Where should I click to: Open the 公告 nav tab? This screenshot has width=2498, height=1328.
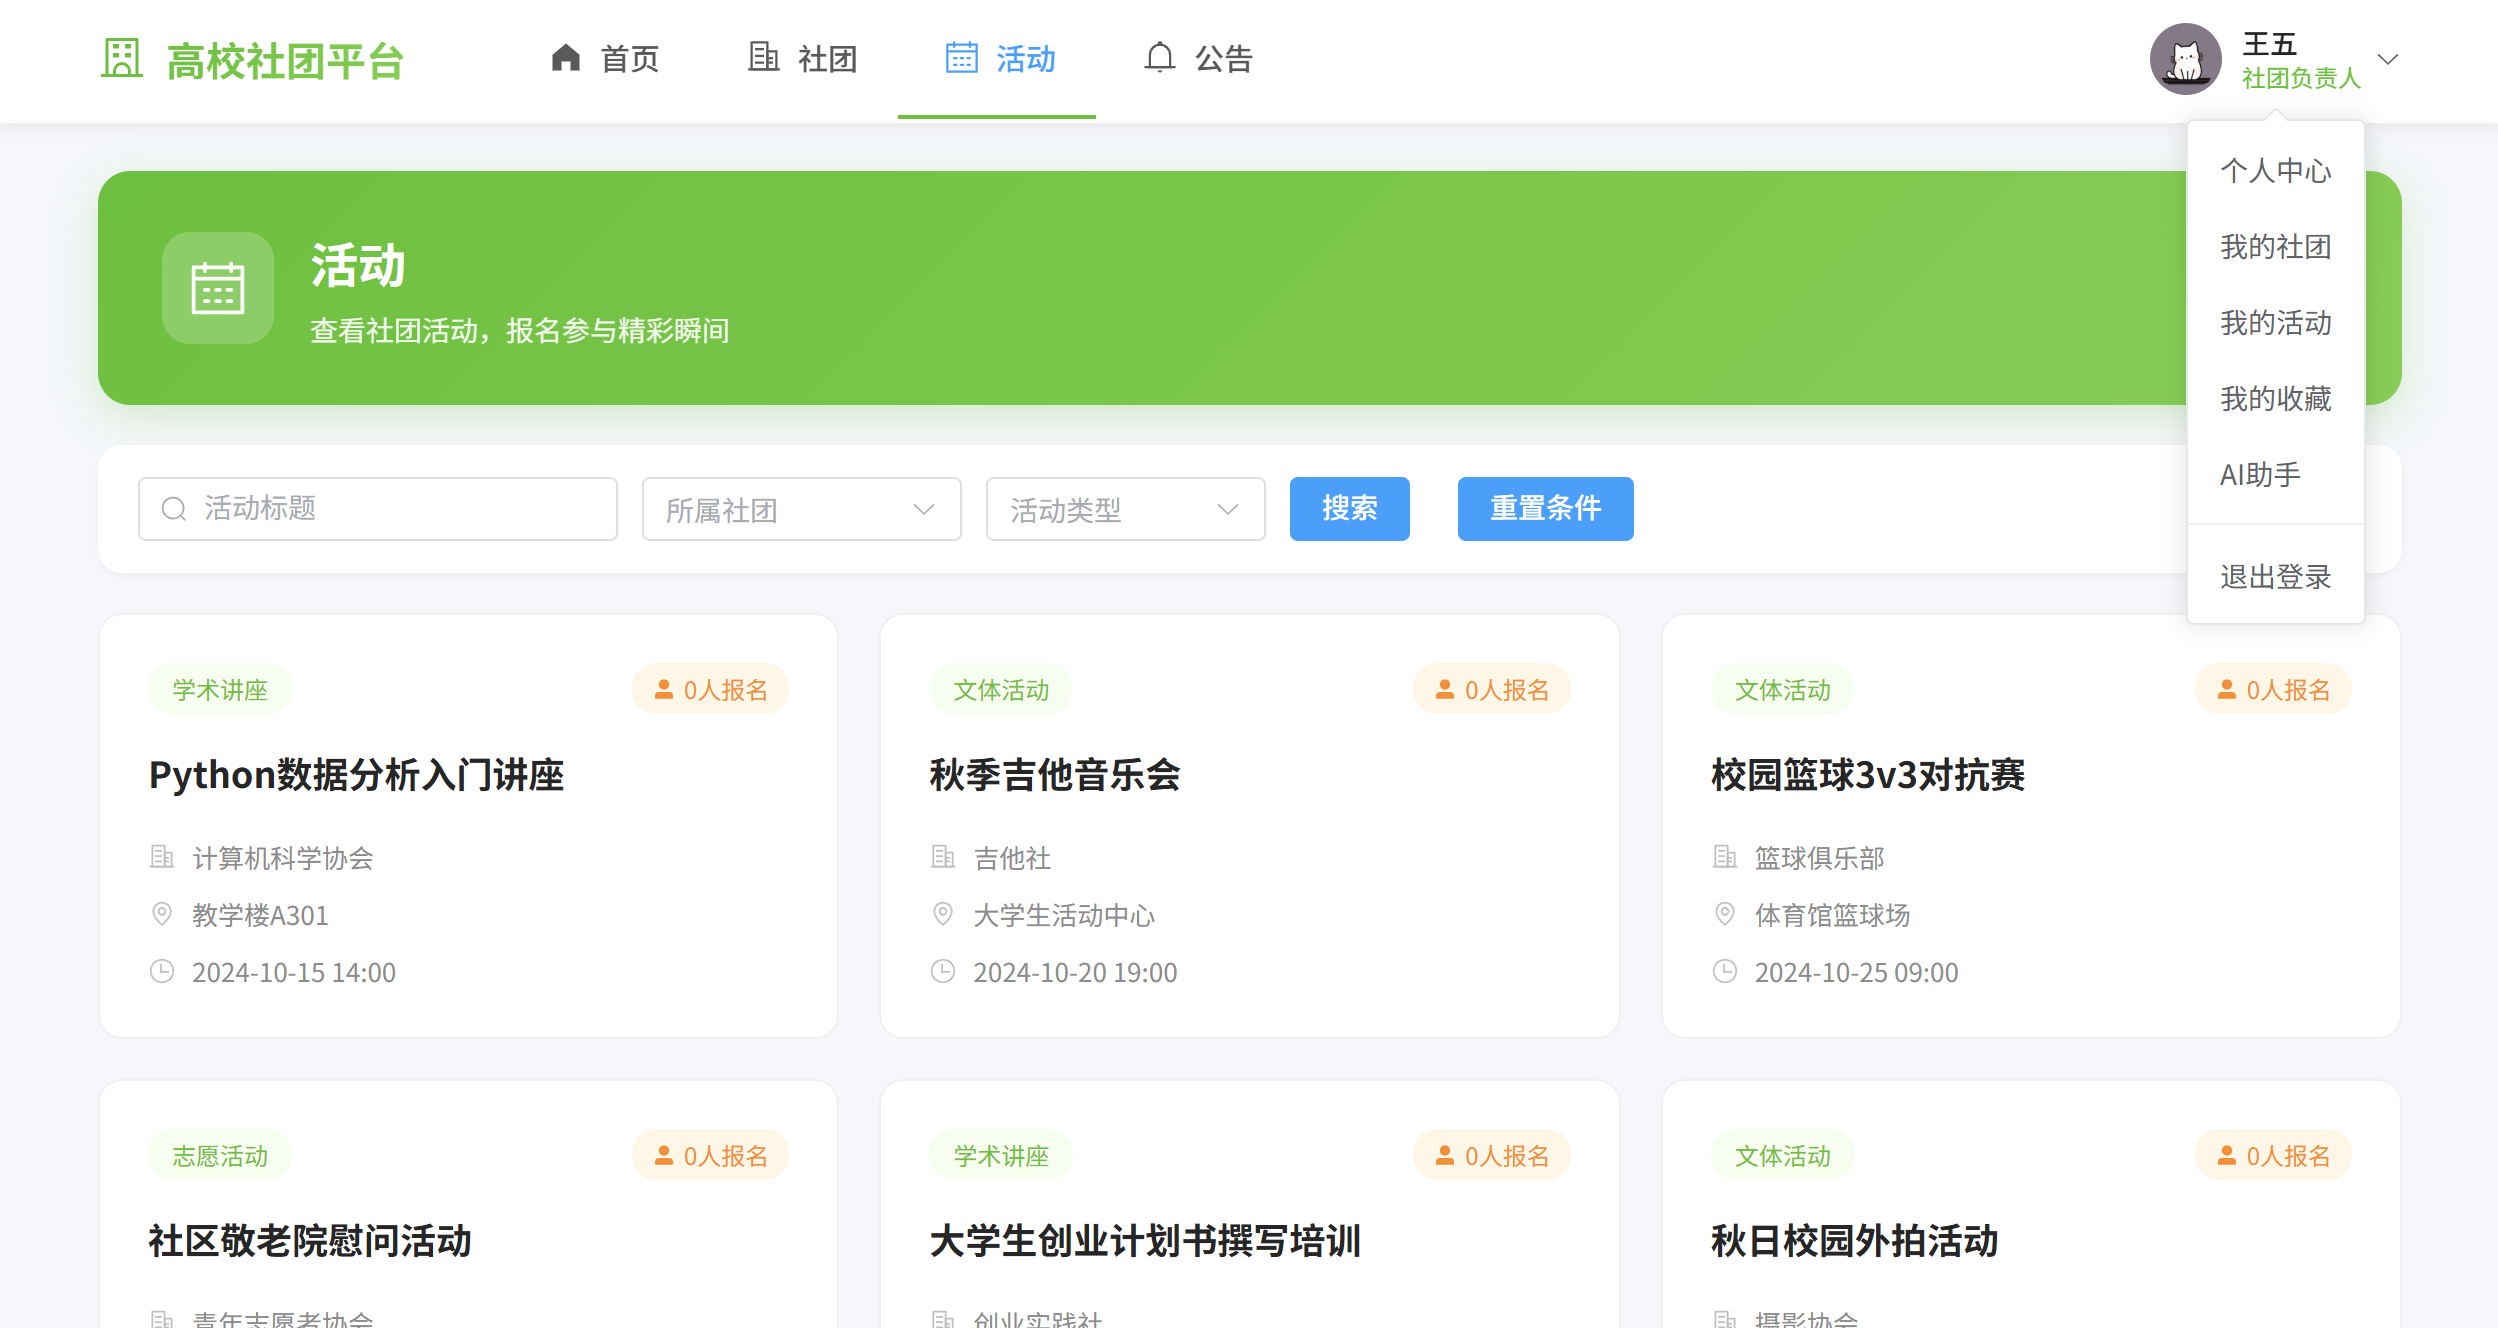tap(1199, 59)
